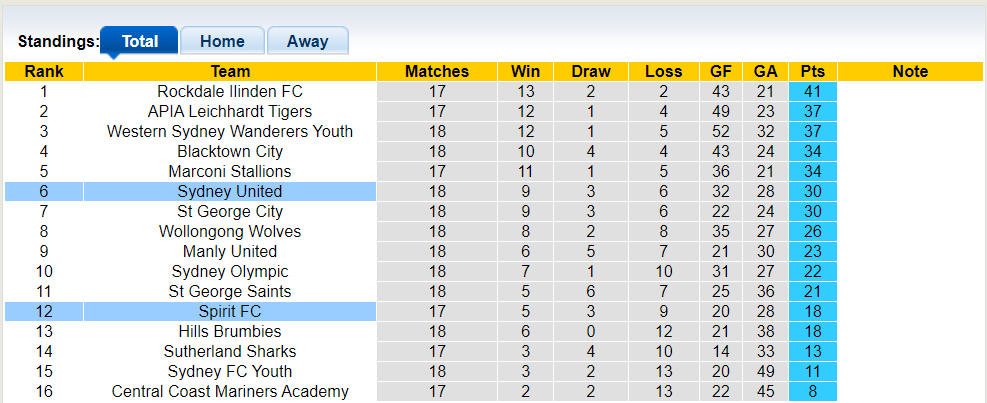Open APIA Leichhardt Tigers team link
Image resolution: width=987 pixels, height=403 pixels.
[x=230, y=111]
